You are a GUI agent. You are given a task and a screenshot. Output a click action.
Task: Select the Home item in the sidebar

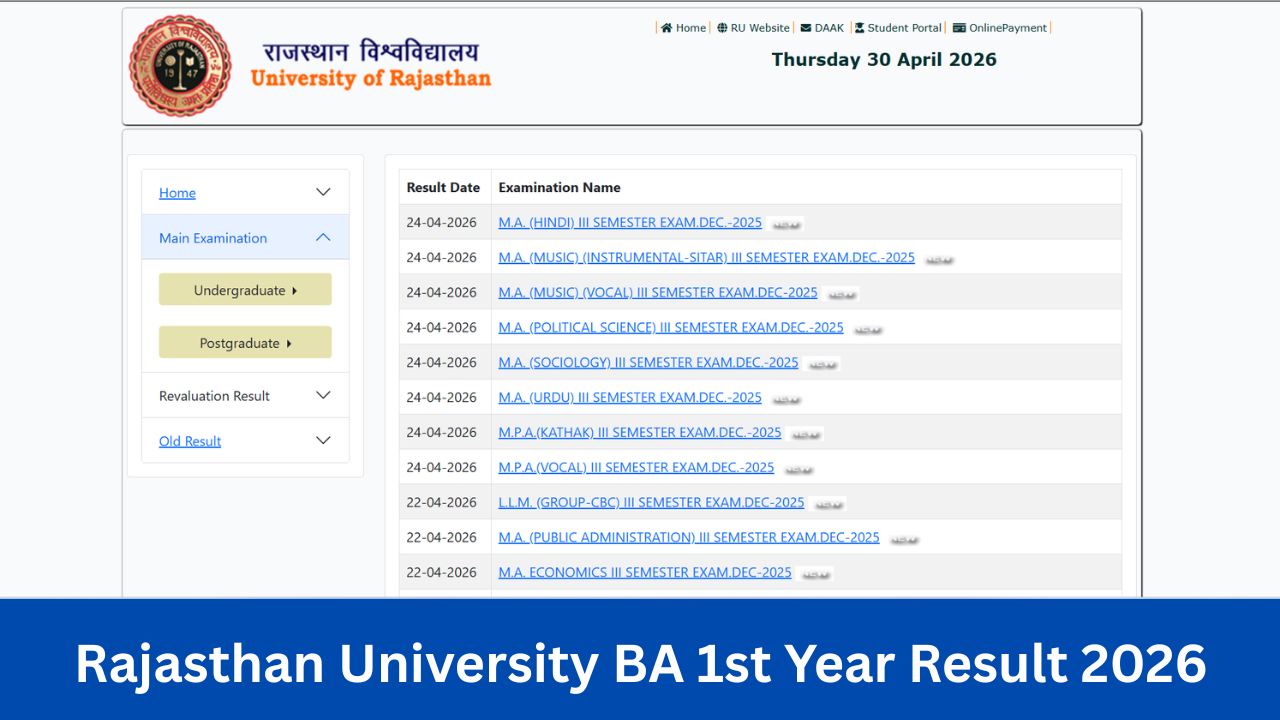[177, 193]
